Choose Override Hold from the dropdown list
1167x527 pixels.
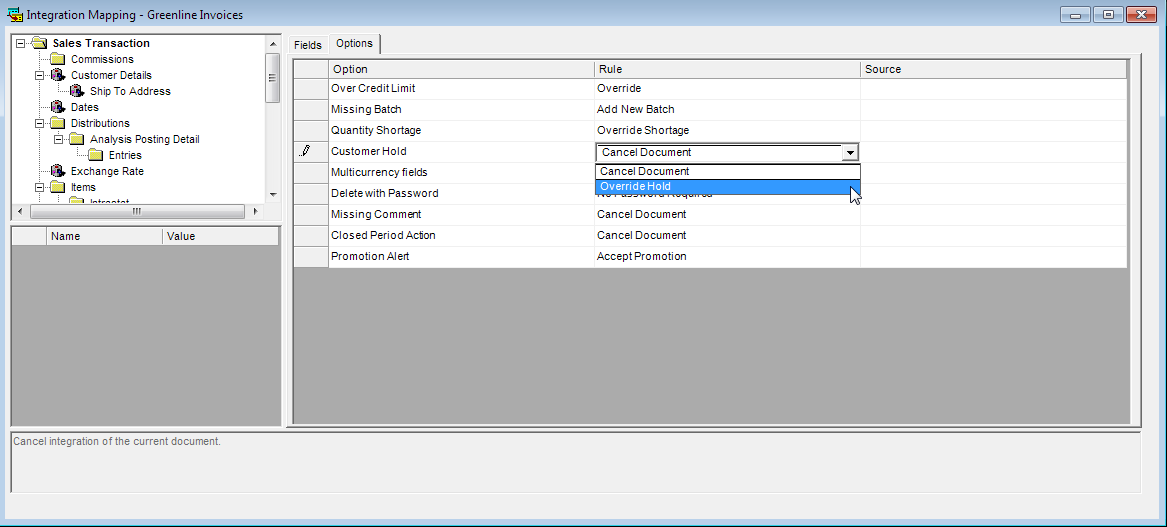[x=727, y=187]
